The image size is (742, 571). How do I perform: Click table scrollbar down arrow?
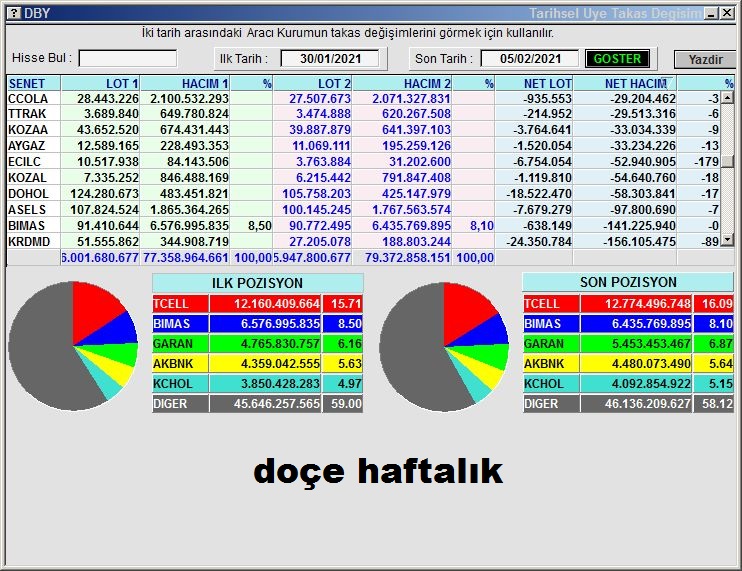pos(727,240)
